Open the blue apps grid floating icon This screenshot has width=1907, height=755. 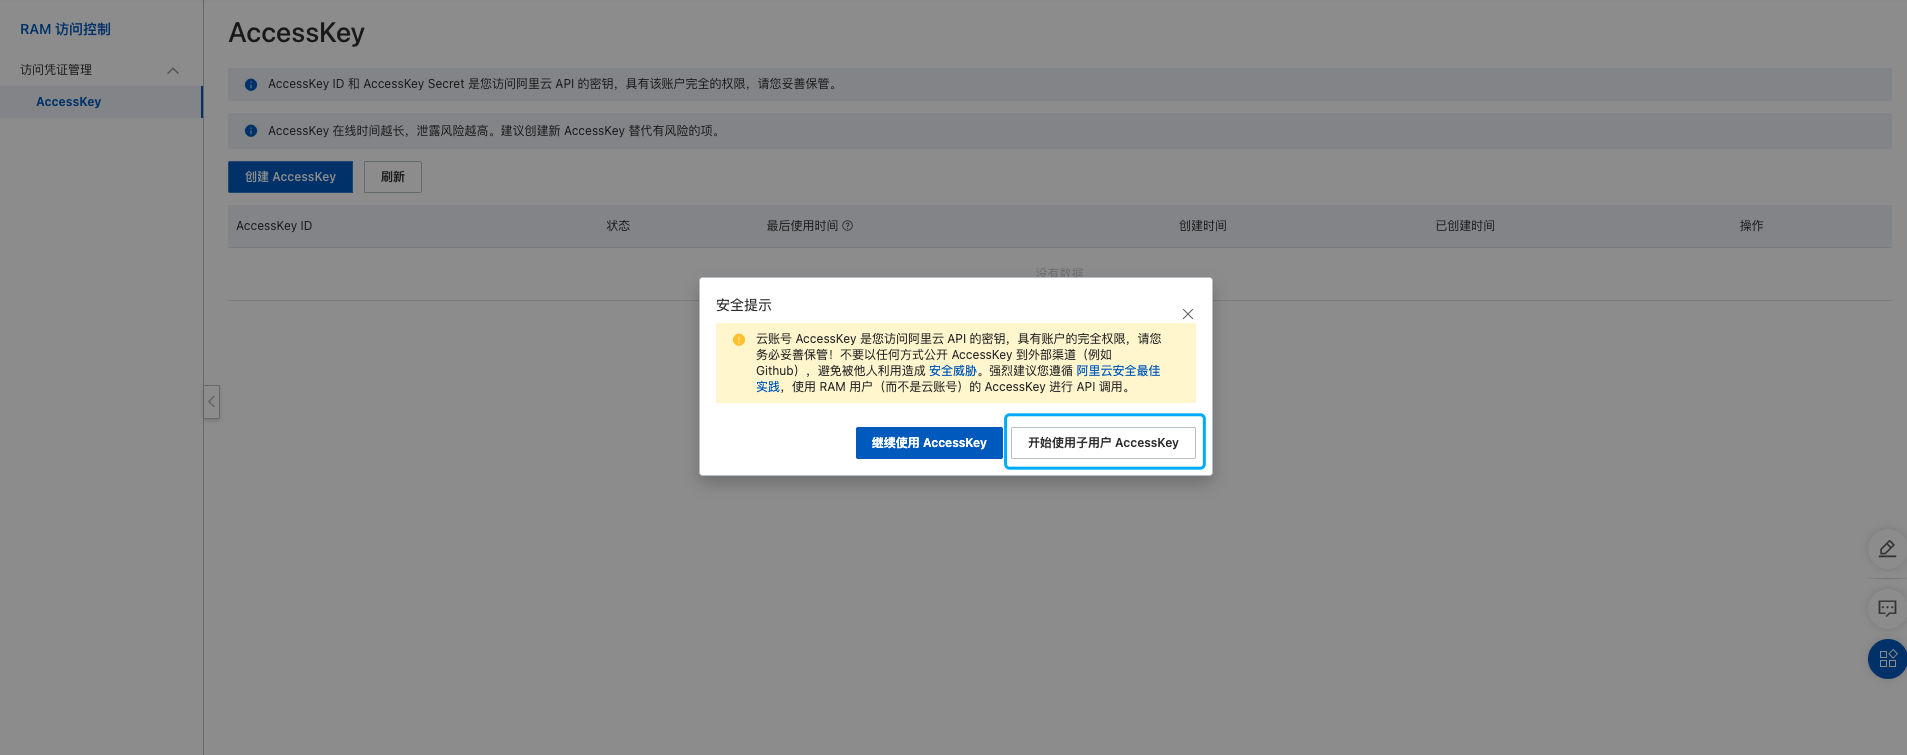[x=1887, y=659]
